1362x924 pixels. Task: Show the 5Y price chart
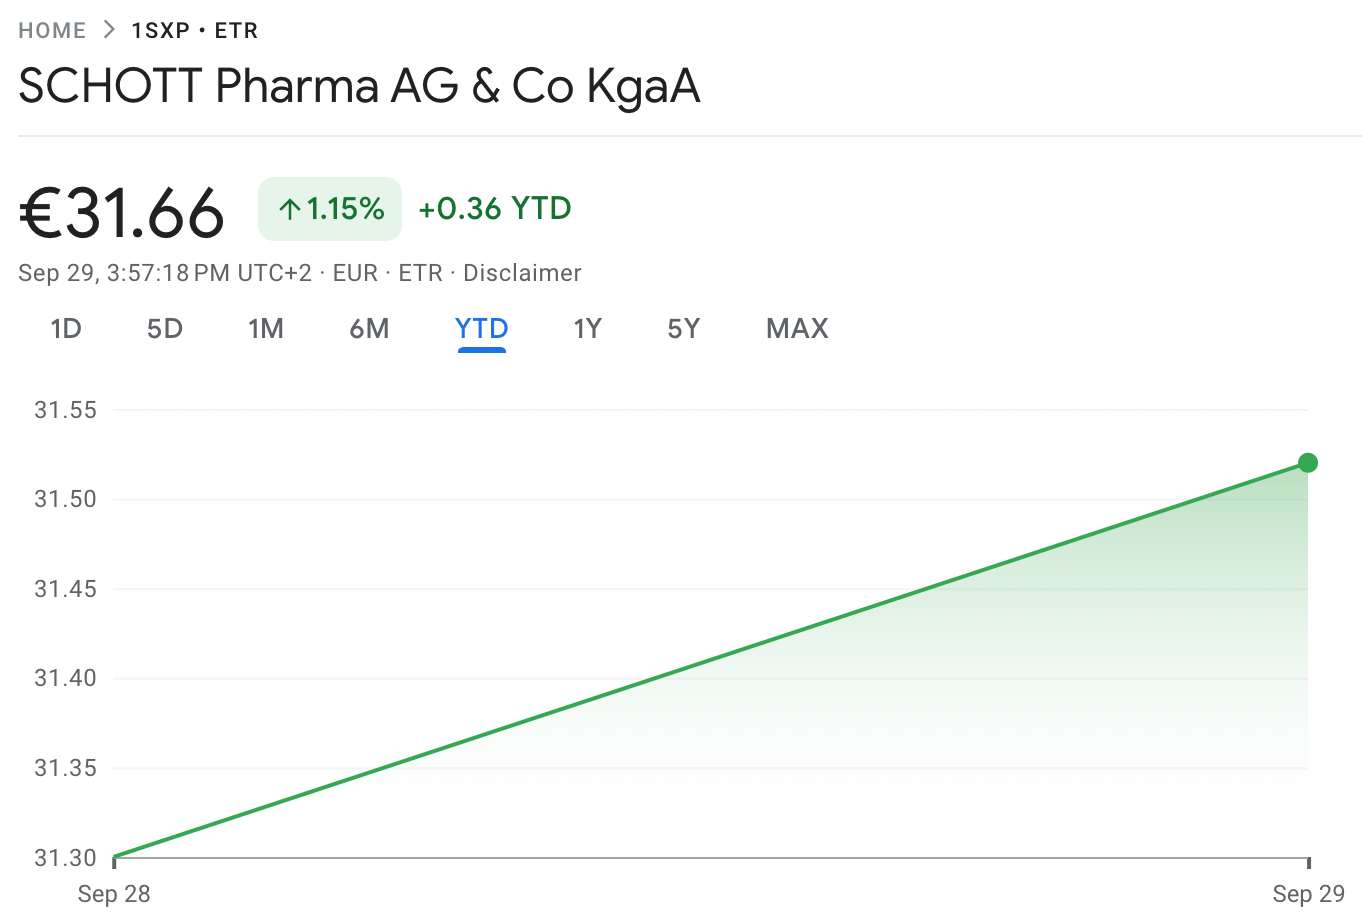[x=684, y=328]
